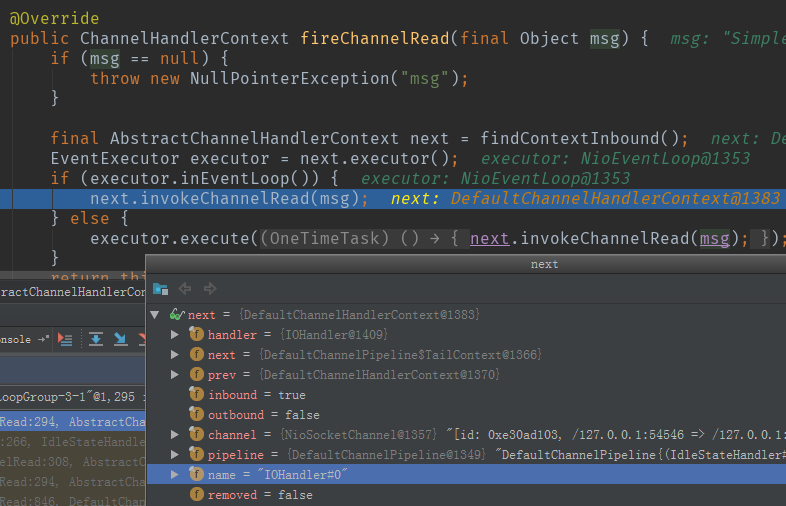Click the (OneTimeTask) cast in executor.execute
The image size is (786, 506).
325,239
